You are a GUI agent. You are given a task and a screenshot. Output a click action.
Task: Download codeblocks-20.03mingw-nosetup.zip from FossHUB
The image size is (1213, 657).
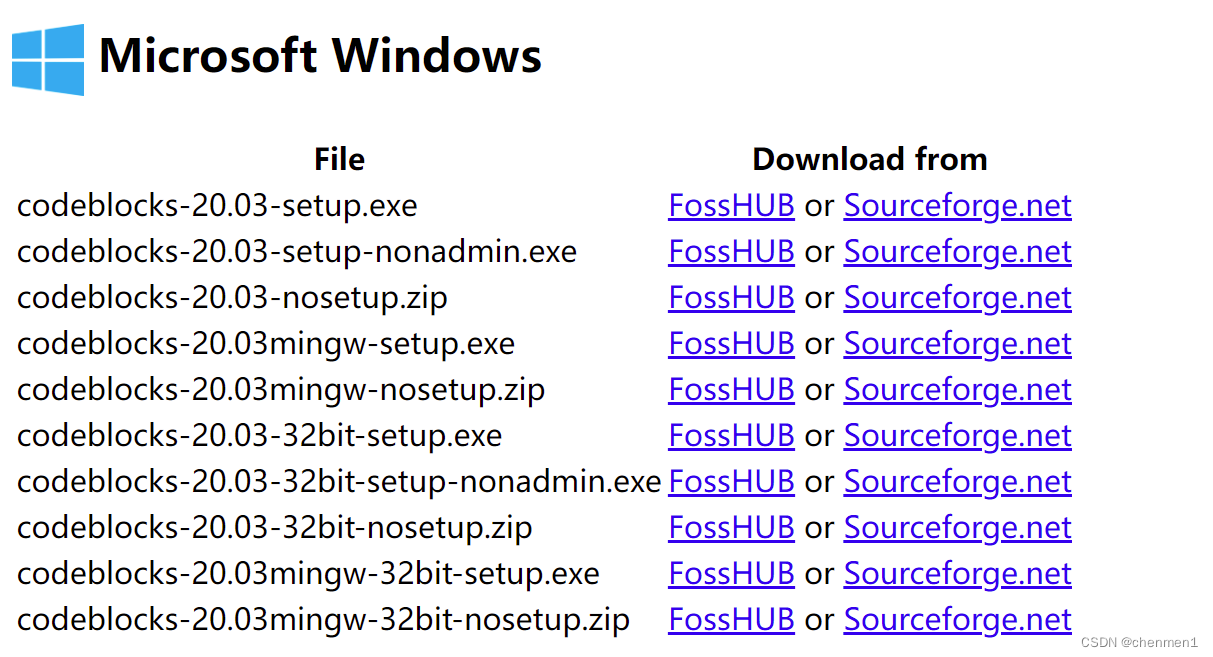click(731, 389)
